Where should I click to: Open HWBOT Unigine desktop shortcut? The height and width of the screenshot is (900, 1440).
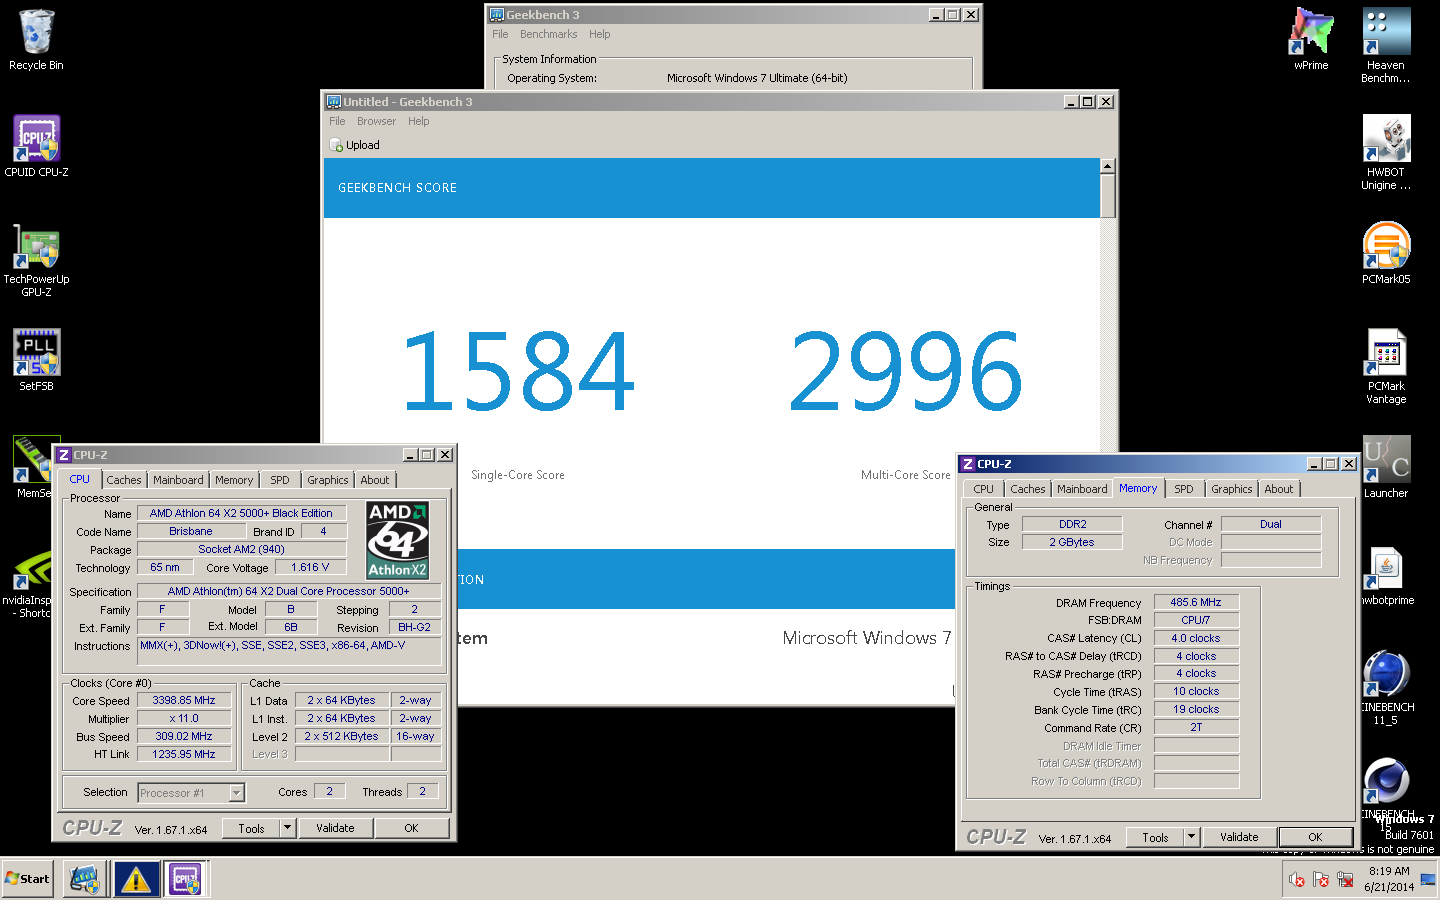(x=1386, y=152)
